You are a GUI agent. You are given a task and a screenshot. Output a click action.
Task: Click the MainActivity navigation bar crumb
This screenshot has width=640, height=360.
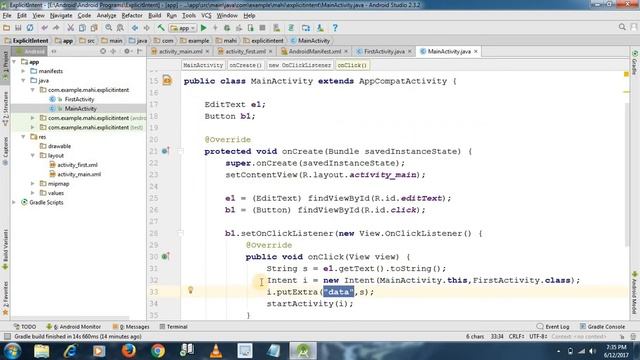[x=310, y=41]
